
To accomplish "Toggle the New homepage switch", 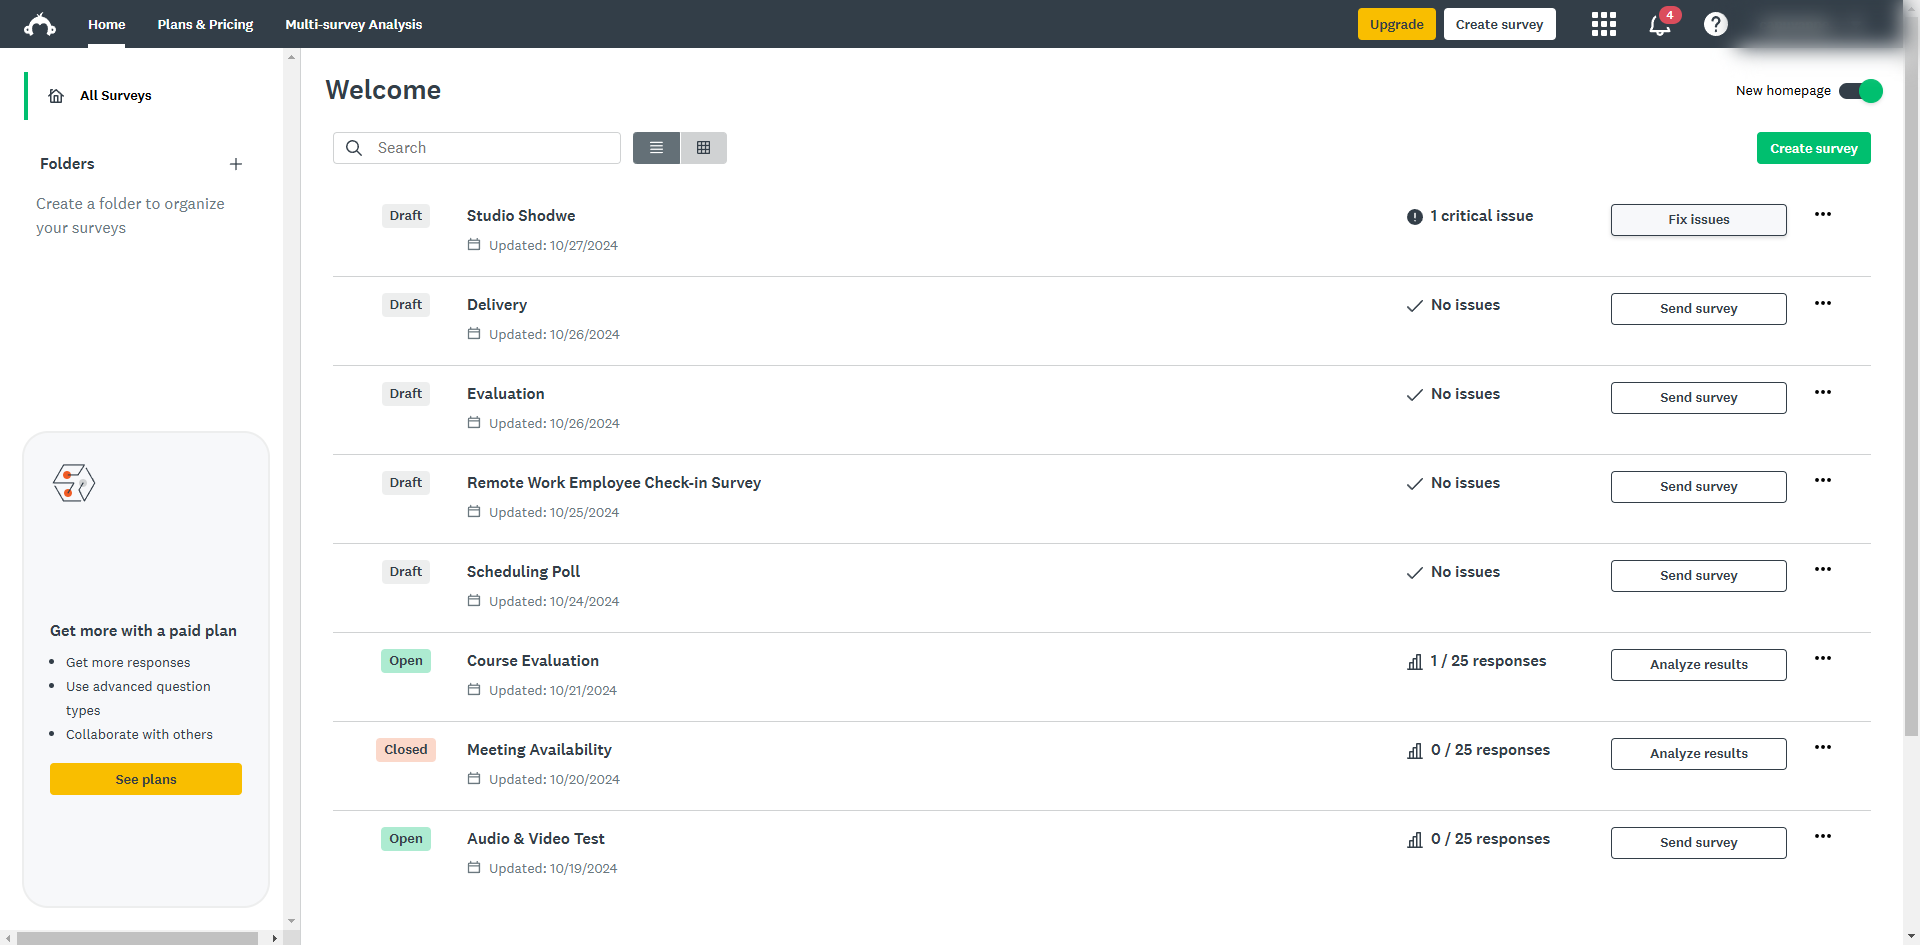I will point(1861,91).
